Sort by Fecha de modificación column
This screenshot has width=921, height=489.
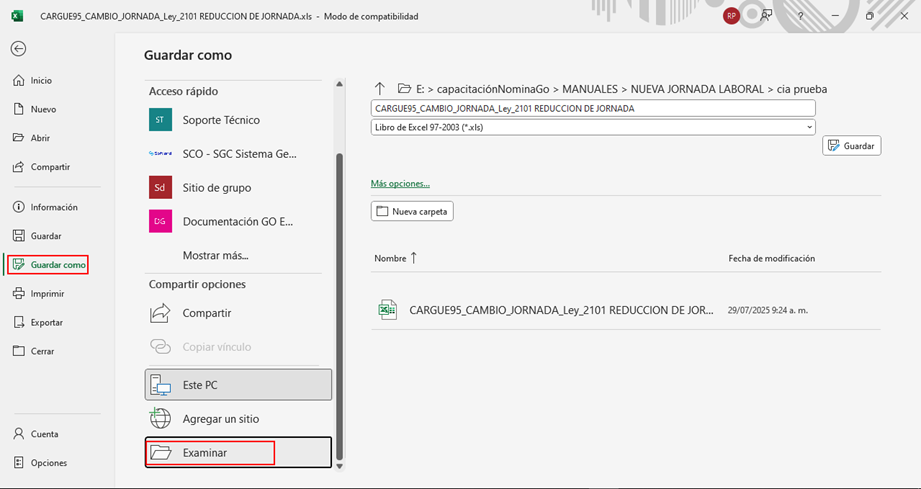tap(771, 258)
